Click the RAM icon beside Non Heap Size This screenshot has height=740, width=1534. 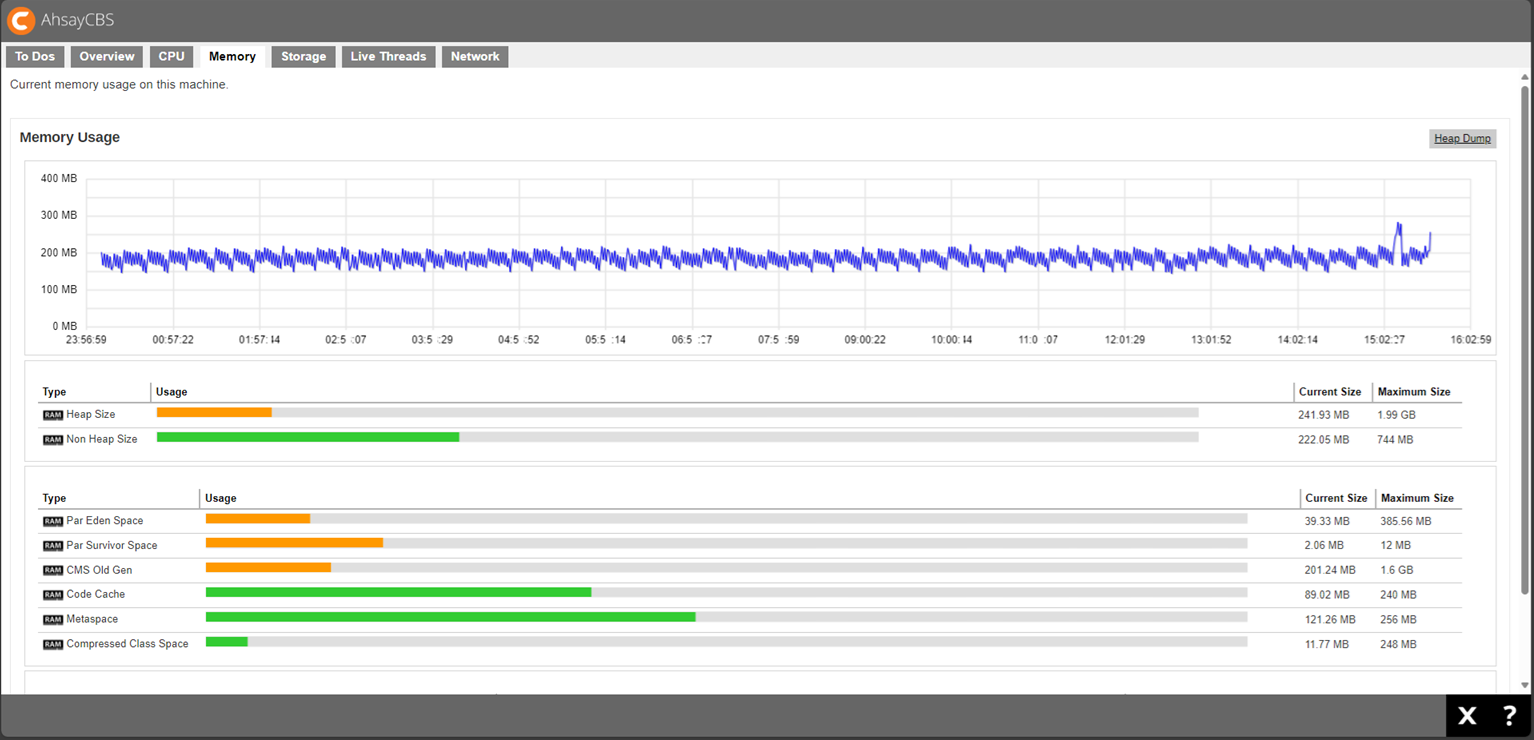tap(52, 440)
